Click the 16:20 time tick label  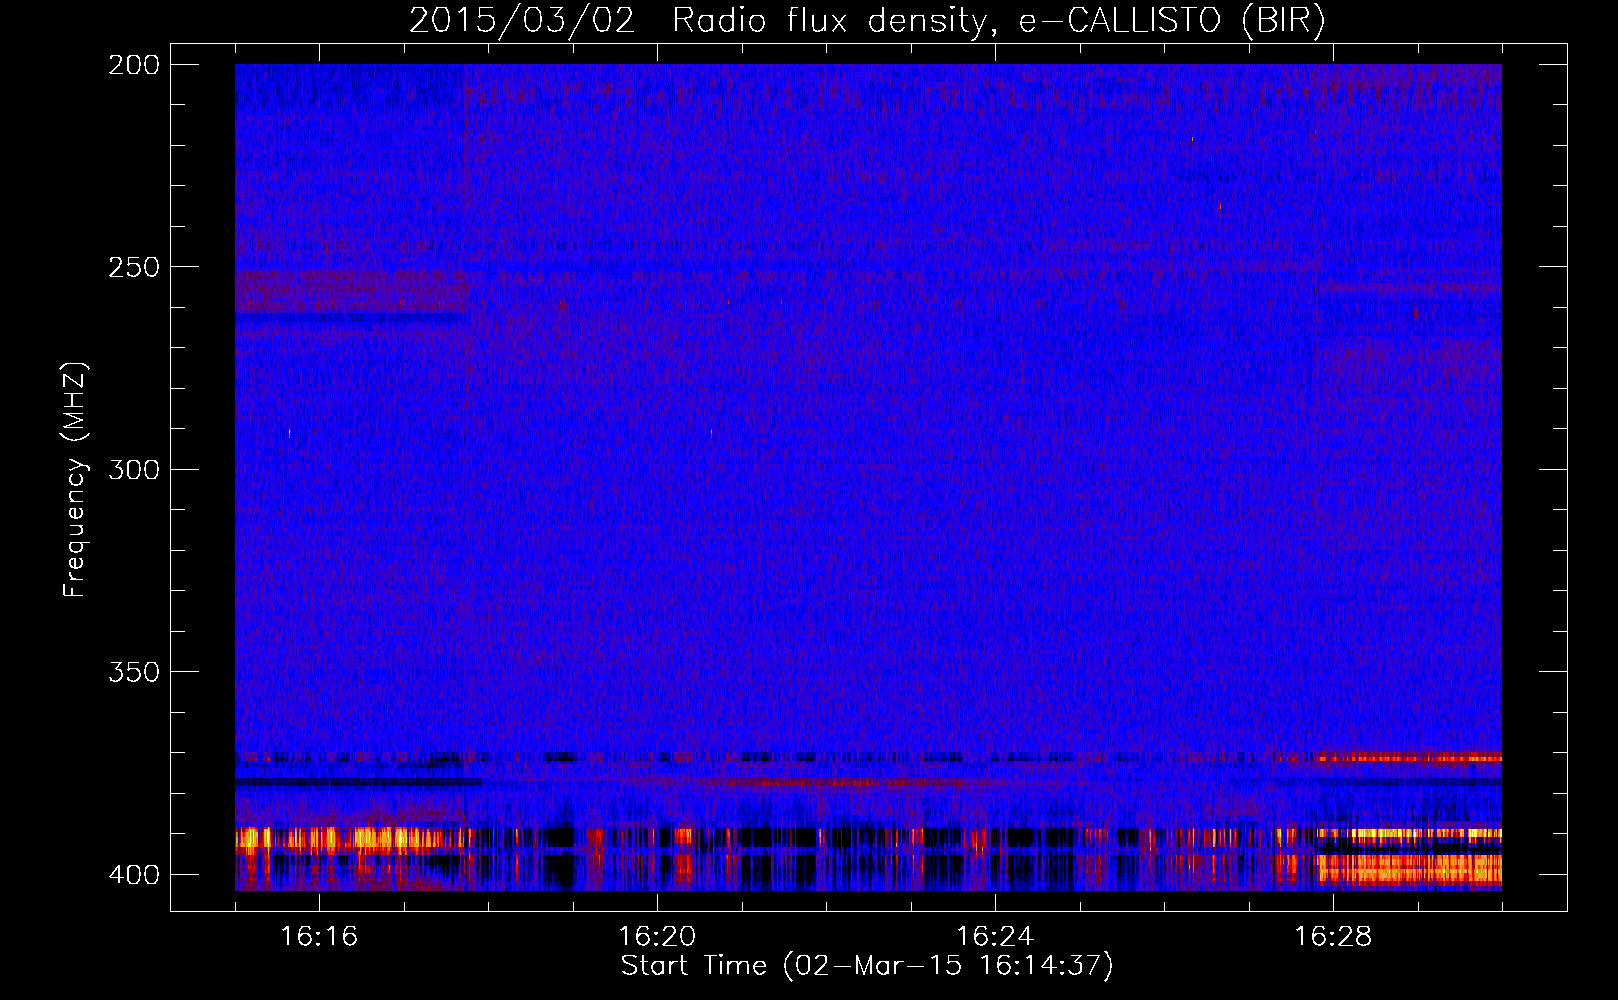pos(657,937)
